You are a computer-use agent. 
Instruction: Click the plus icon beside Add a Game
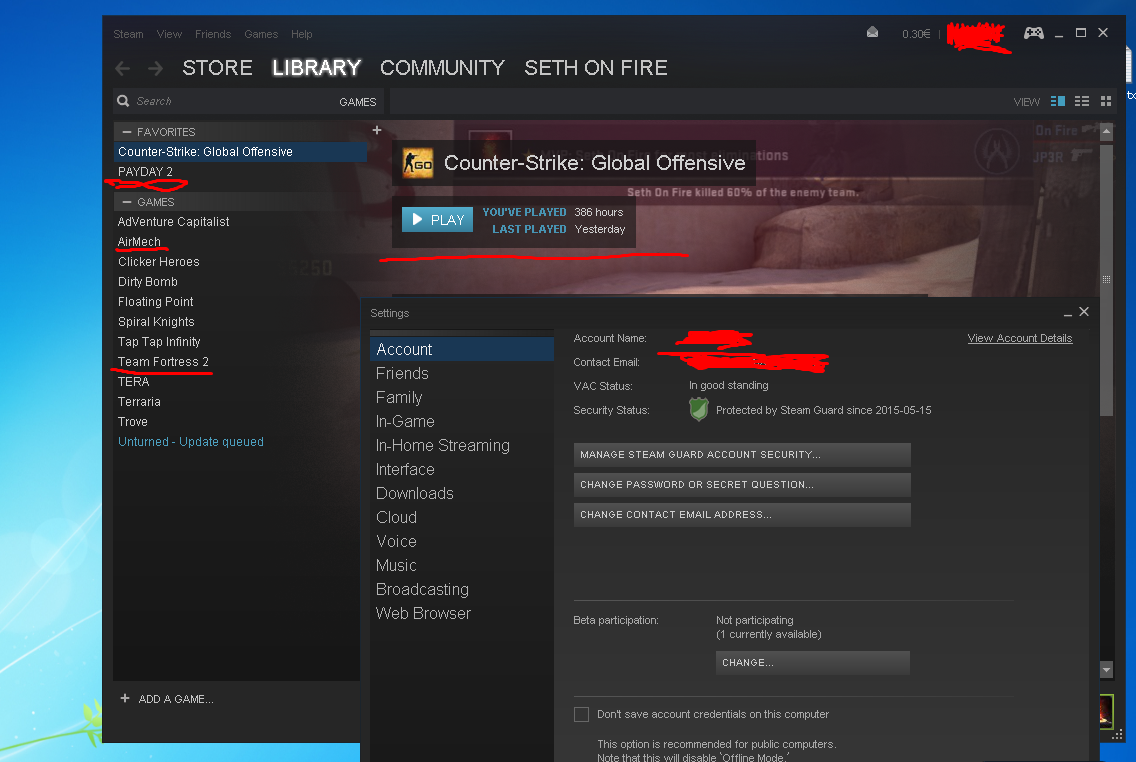125,698
